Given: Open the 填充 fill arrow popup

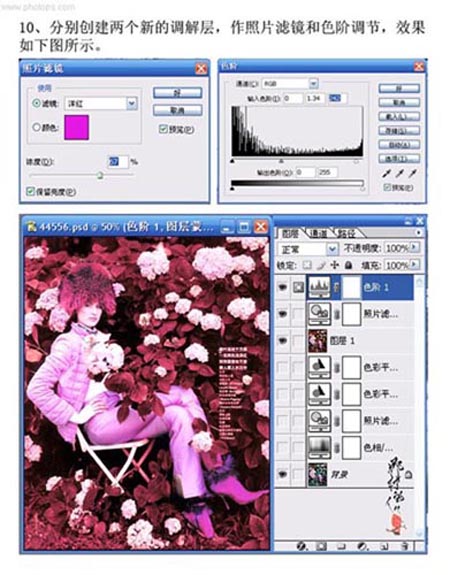Looking at the screenshot, I should pyautogui.click(x=414, y=264).
